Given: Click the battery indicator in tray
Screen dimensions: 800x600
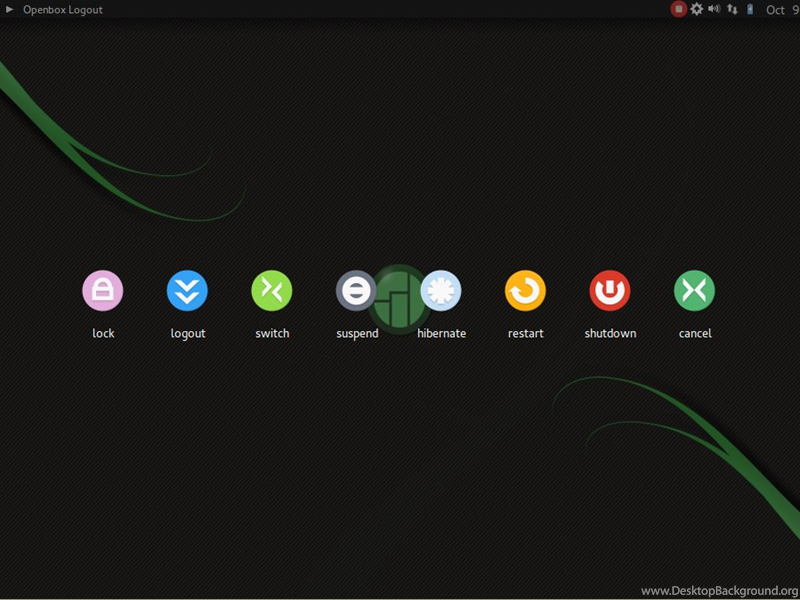Looking at the screenshot, I should click(x=750, y=9).
